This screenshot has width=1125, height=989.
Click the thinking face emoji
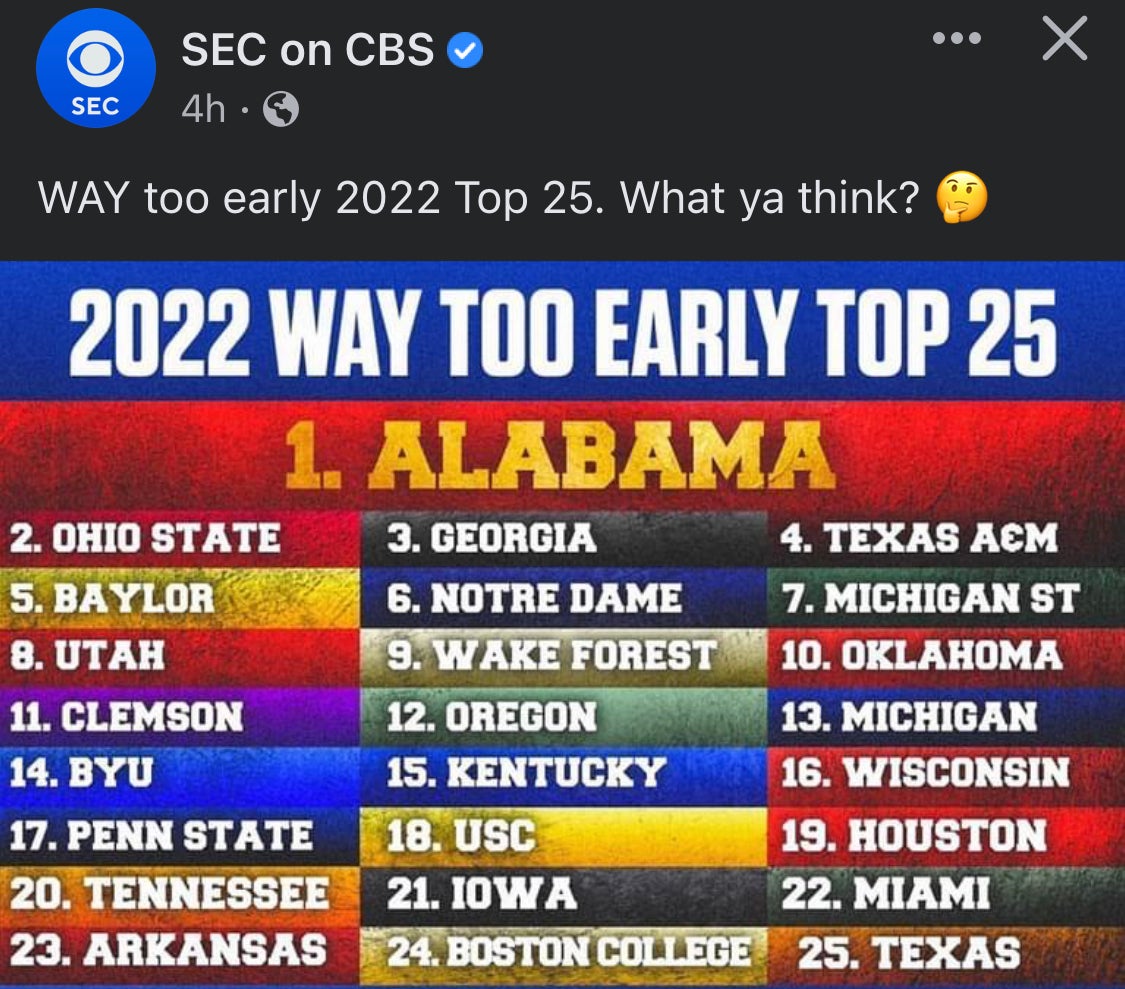pyautogui.click(x=961, y=197)
